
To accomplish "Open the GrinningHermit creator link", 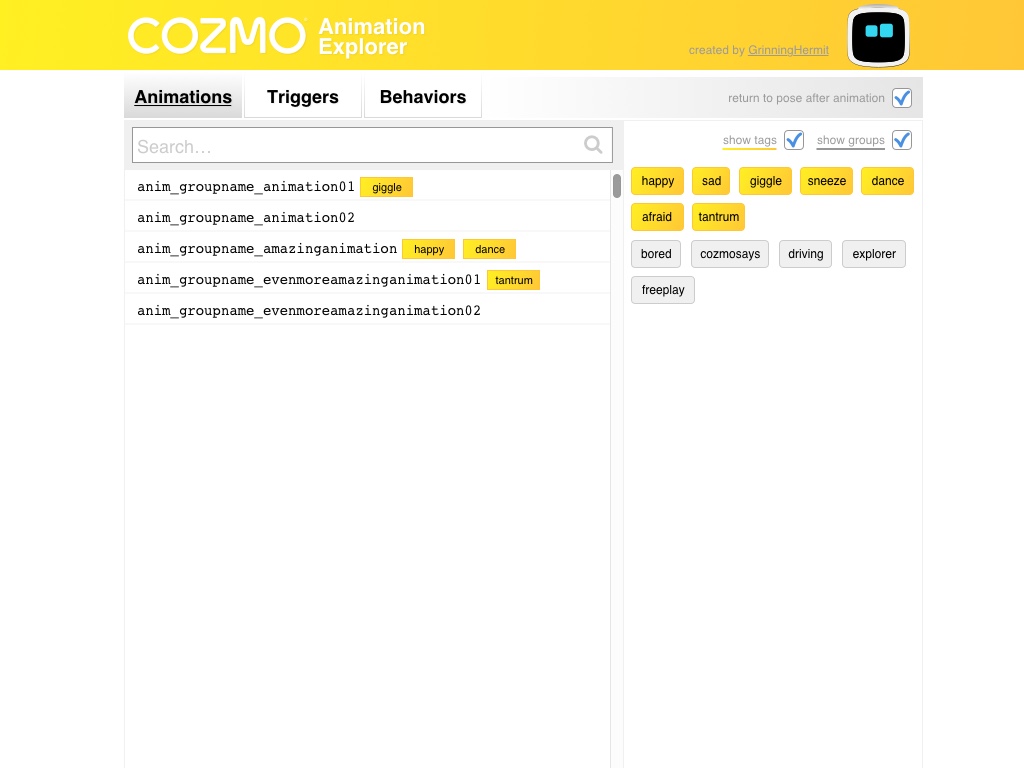I will (x=788, y=50).
